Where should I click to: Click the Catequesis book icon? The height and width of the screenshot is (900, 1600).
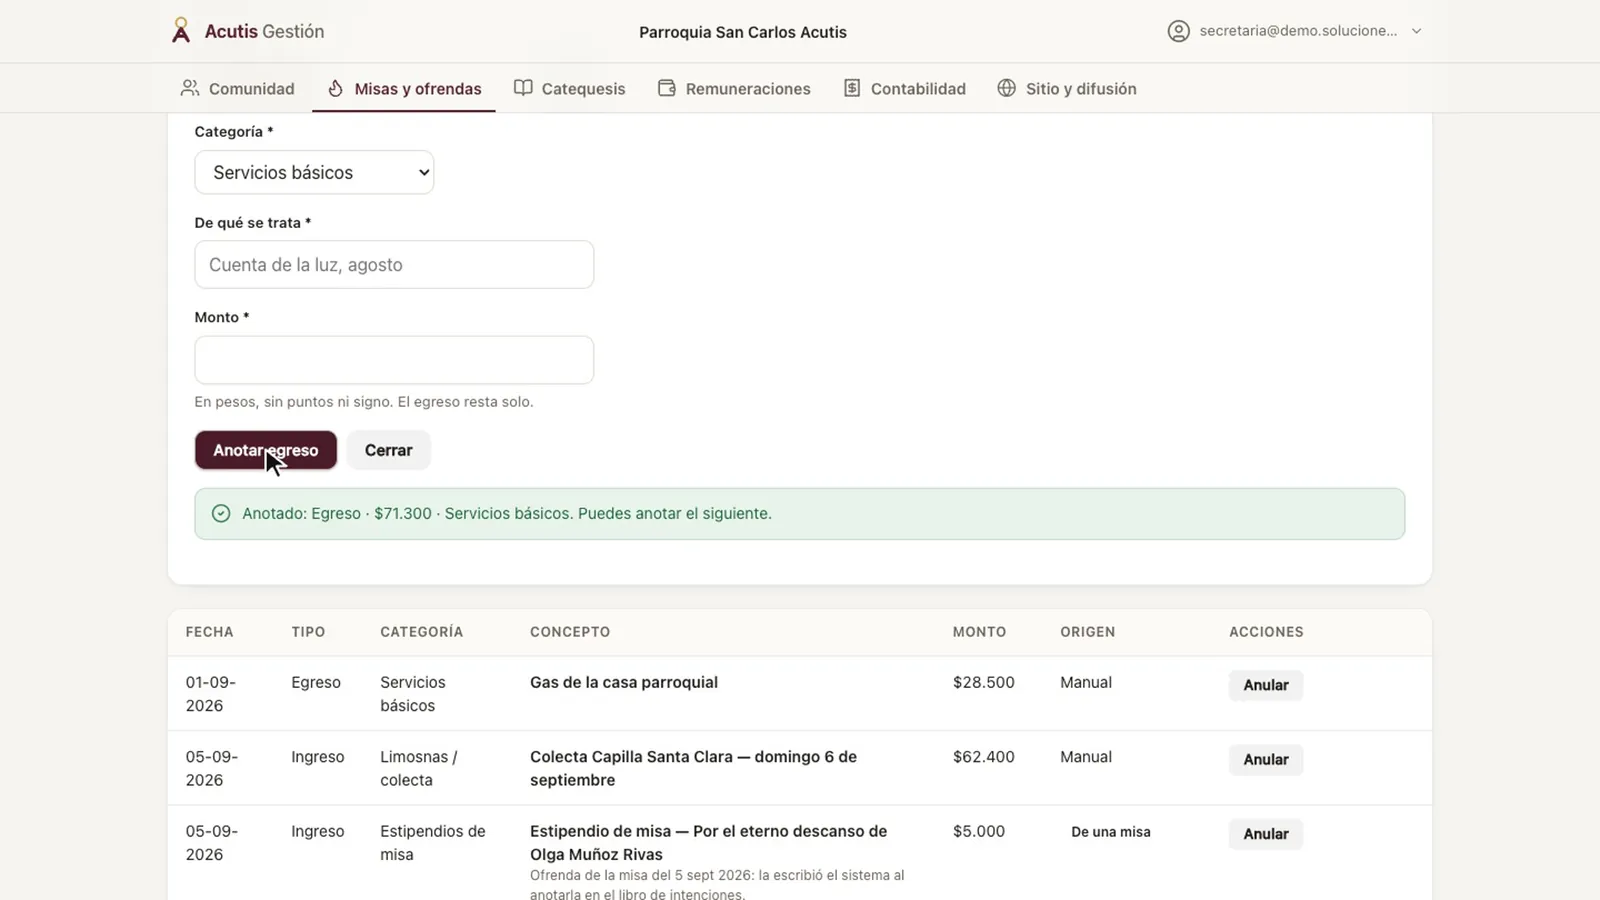click(x=523, y=88)
